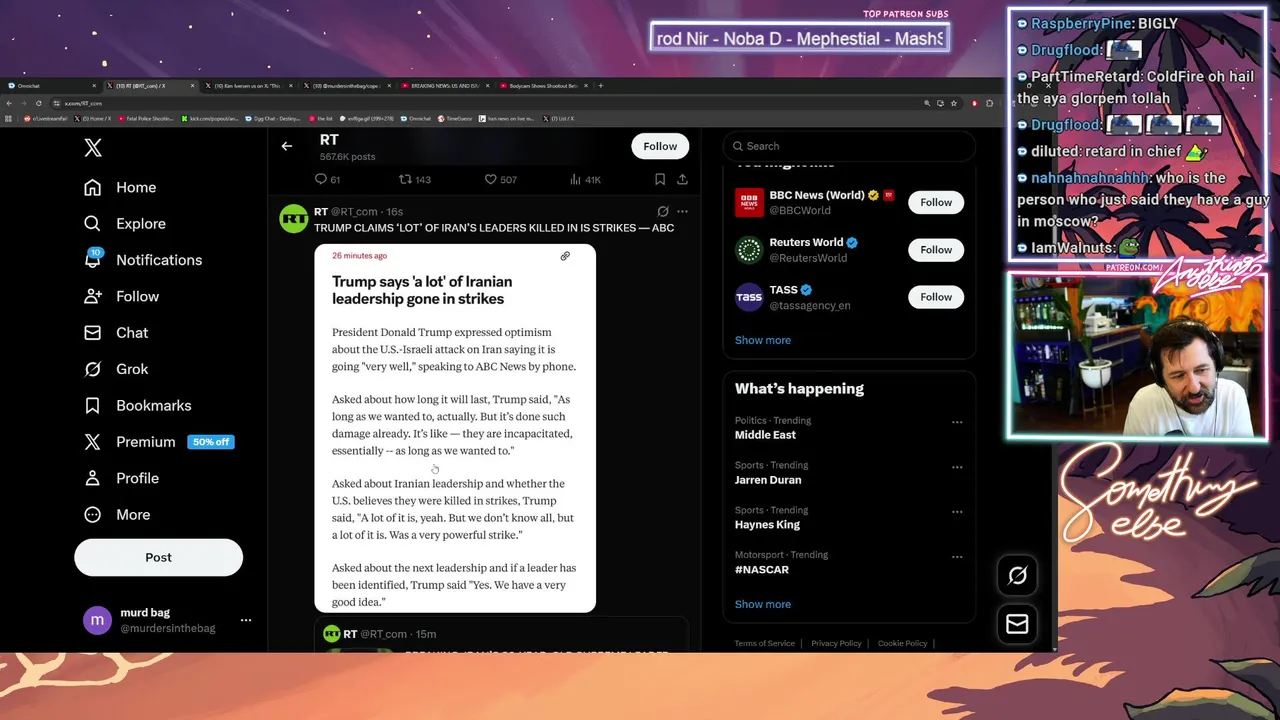Open a new browser tab with plus
Viewport: 1280px width, 720px height.
(601, 86)
